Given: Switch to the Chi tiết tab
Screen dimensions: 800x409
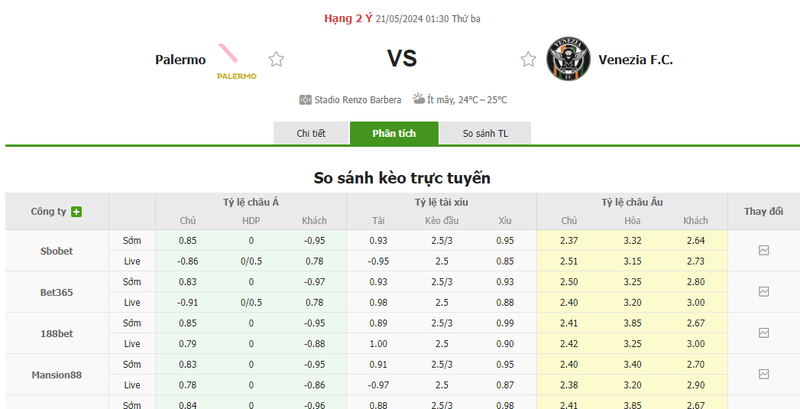Looking at the screenshot, I should (311, 134).
